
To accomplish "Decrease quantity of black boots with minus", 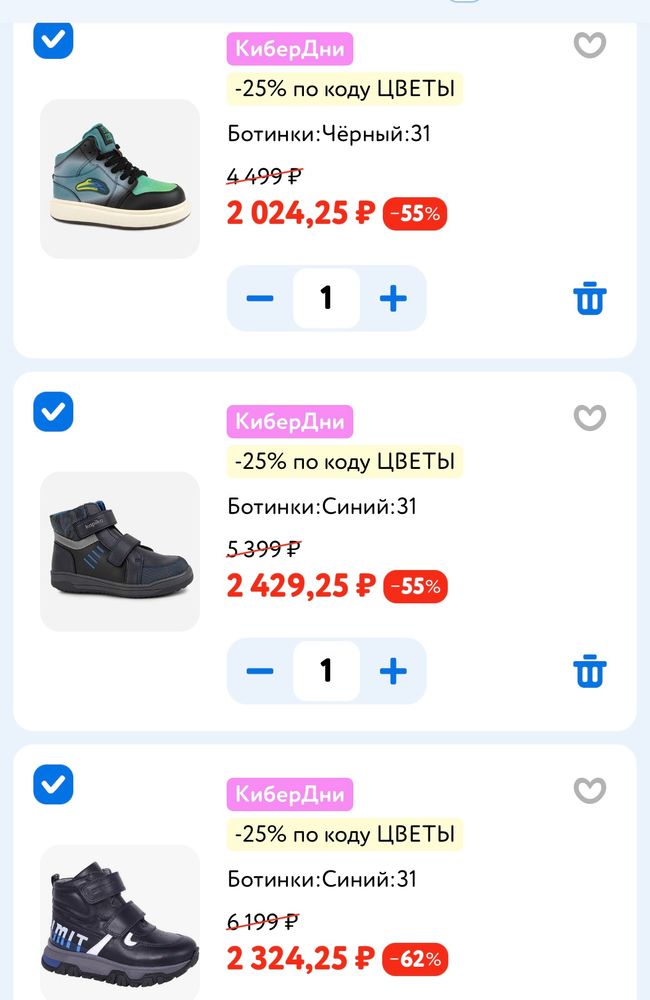I will pos(259,297).
